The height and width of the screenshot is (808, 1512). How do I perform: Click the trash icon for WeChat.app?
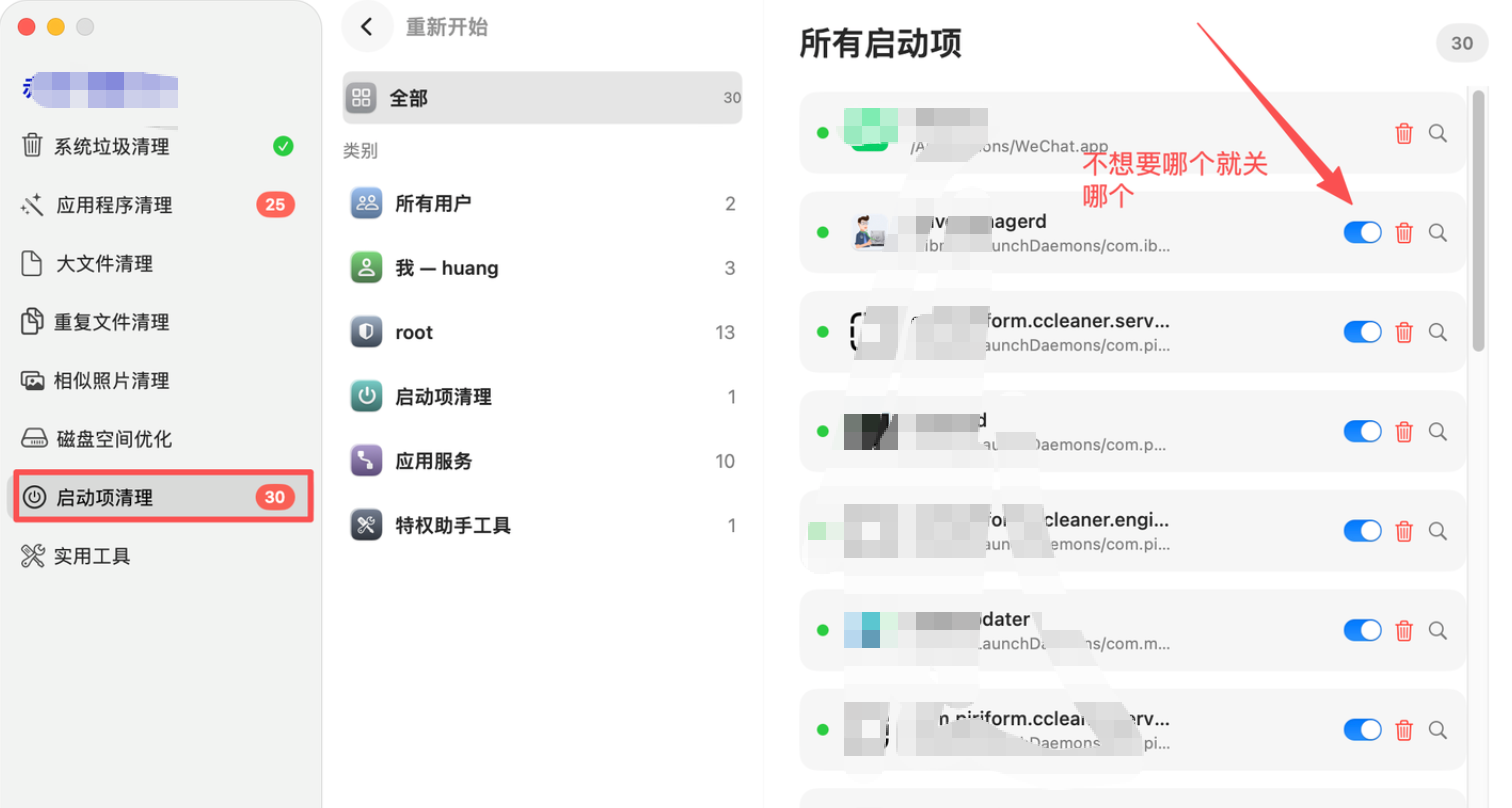click(x=1404, y=133)
